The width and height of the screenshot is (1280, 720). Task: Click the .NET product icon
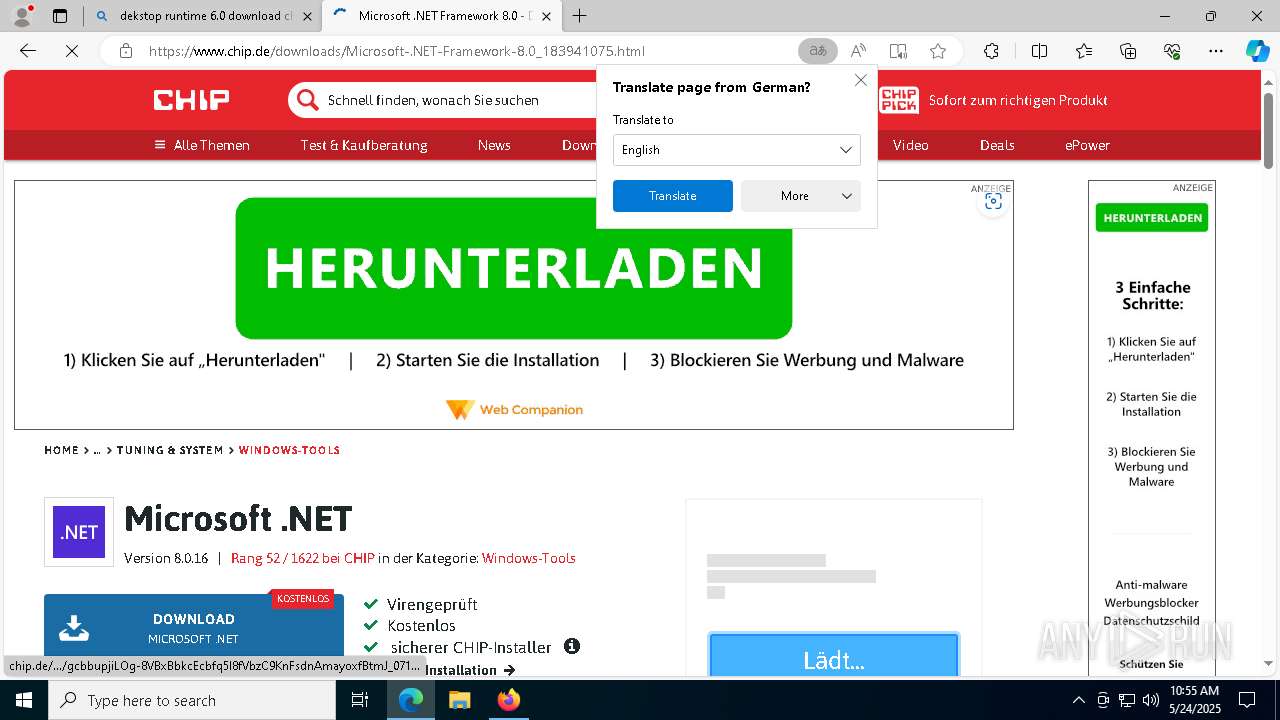[x=79, y=532]
